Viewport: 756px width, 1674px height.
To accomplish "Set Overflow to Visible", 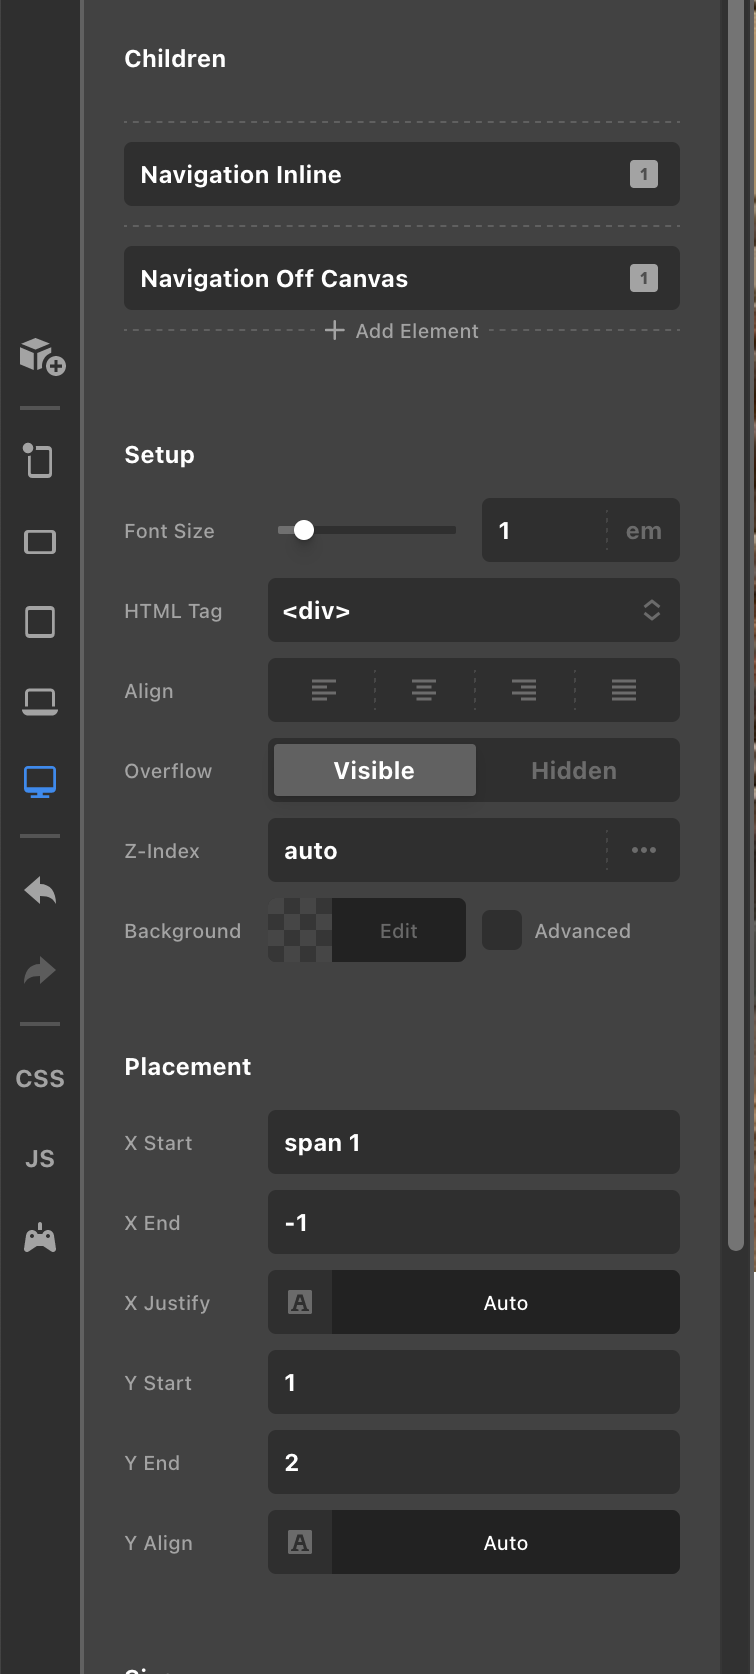I will 374,770.
